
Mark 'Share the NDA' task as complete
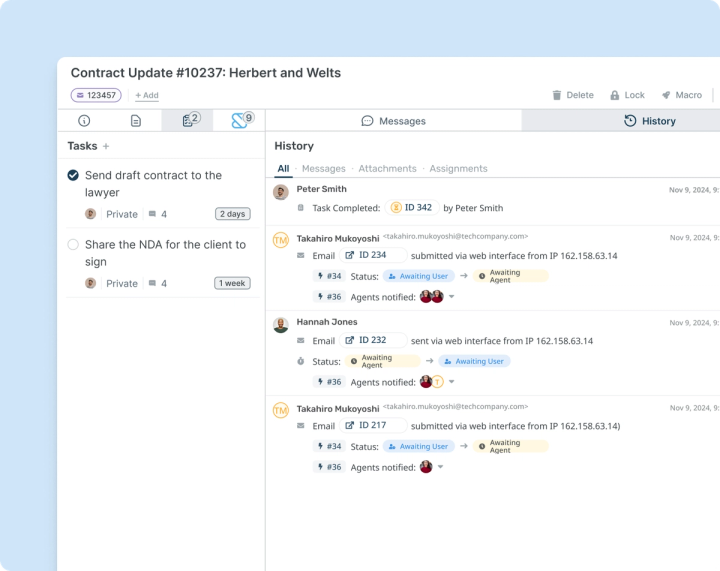point(73,245)
